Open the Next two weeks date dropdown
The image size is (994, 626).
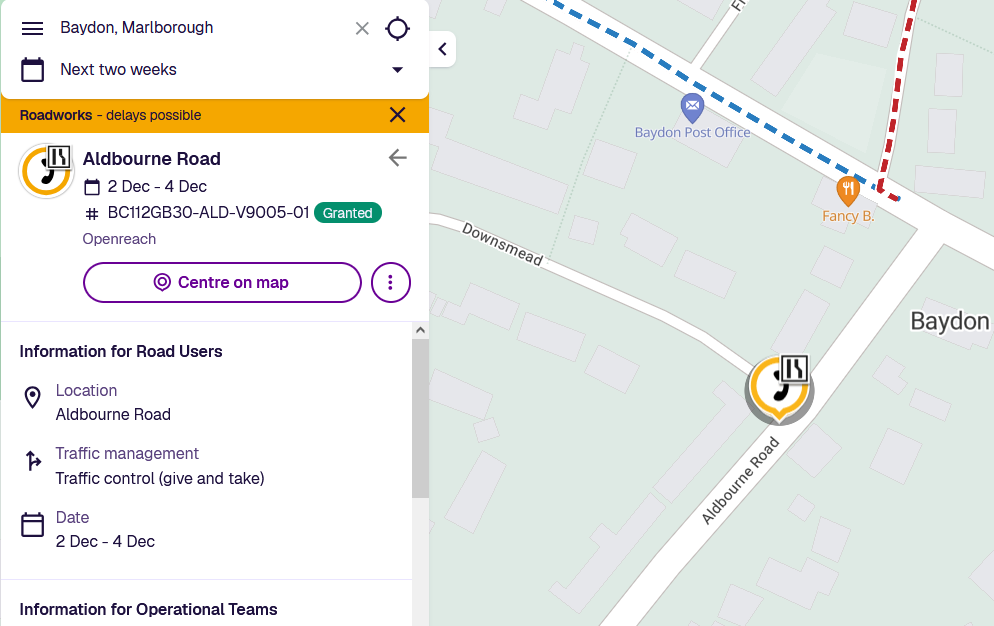point(397,70)
